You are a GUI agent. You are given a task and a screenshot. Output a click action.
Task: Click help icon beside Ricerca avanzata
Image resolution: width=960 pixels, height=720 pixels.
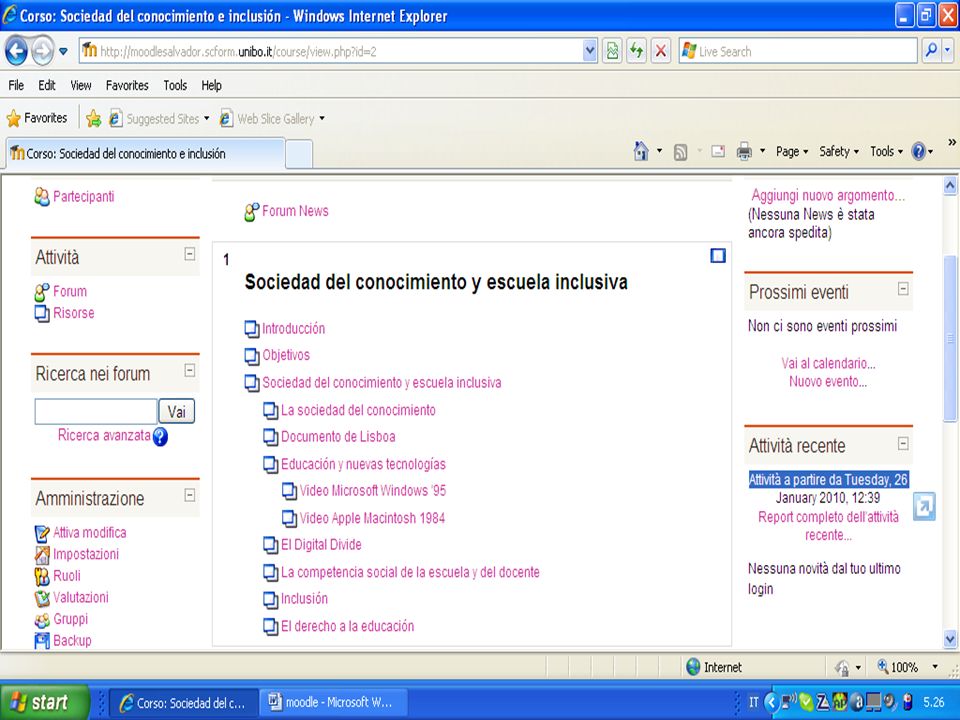[x=160, y=437]
